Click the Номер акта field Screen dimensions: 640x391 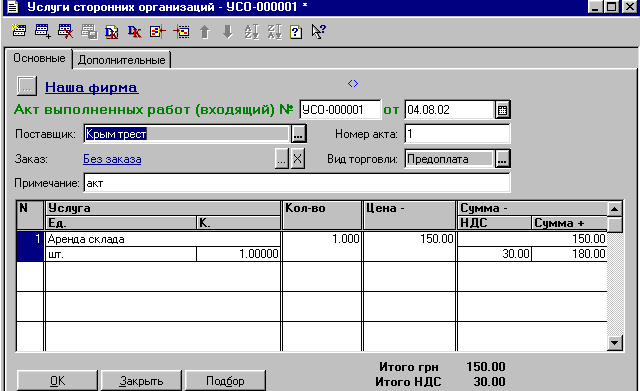(x=457, y=134)
